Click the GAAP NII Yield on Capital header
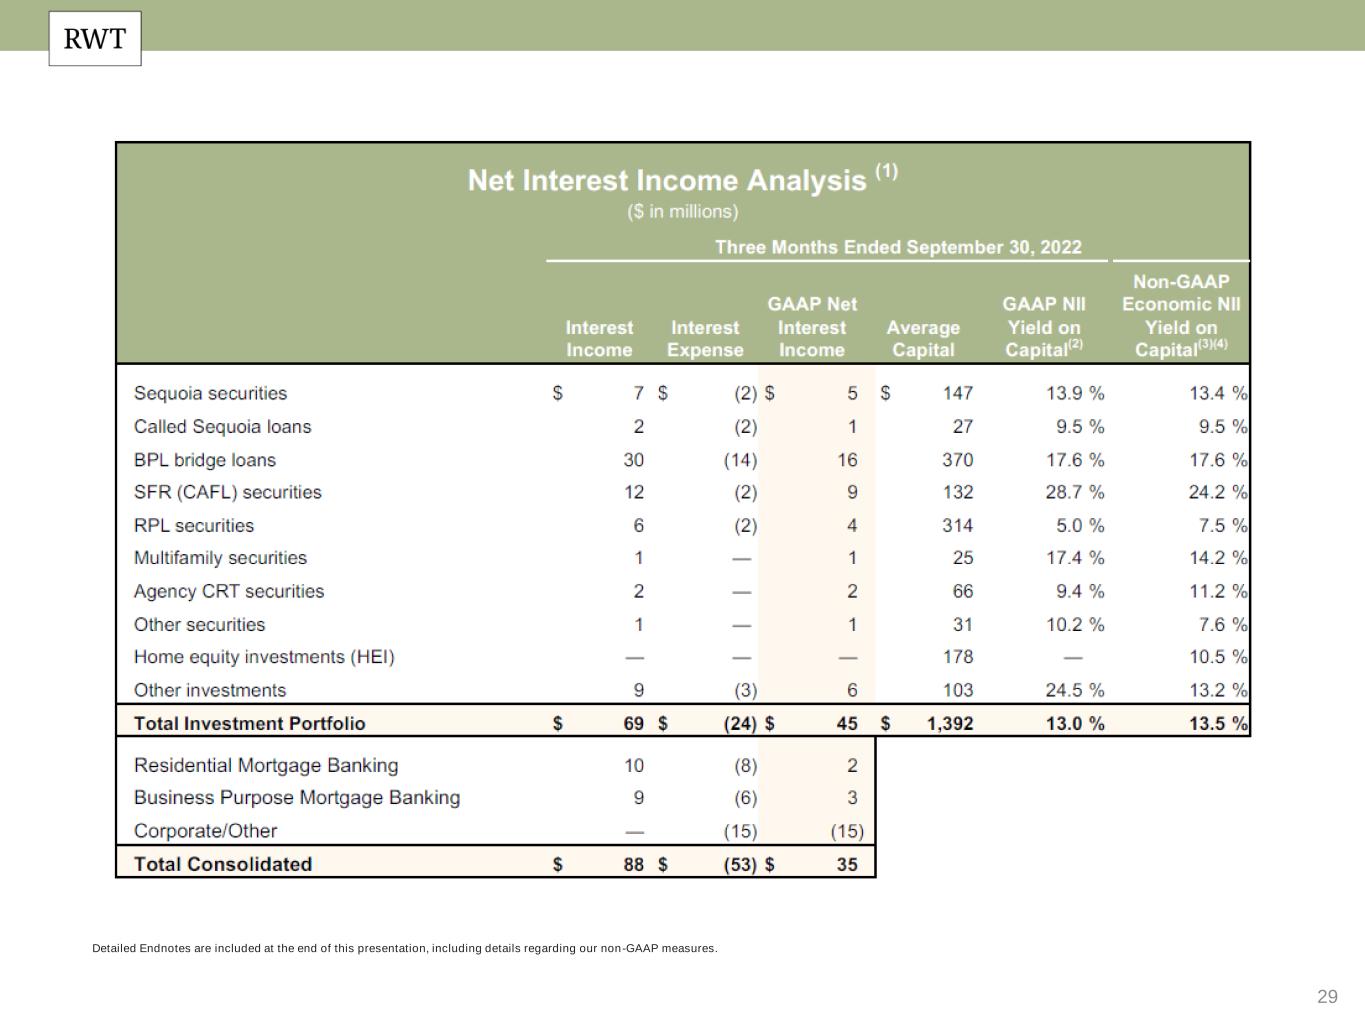 click(1044, 327)
